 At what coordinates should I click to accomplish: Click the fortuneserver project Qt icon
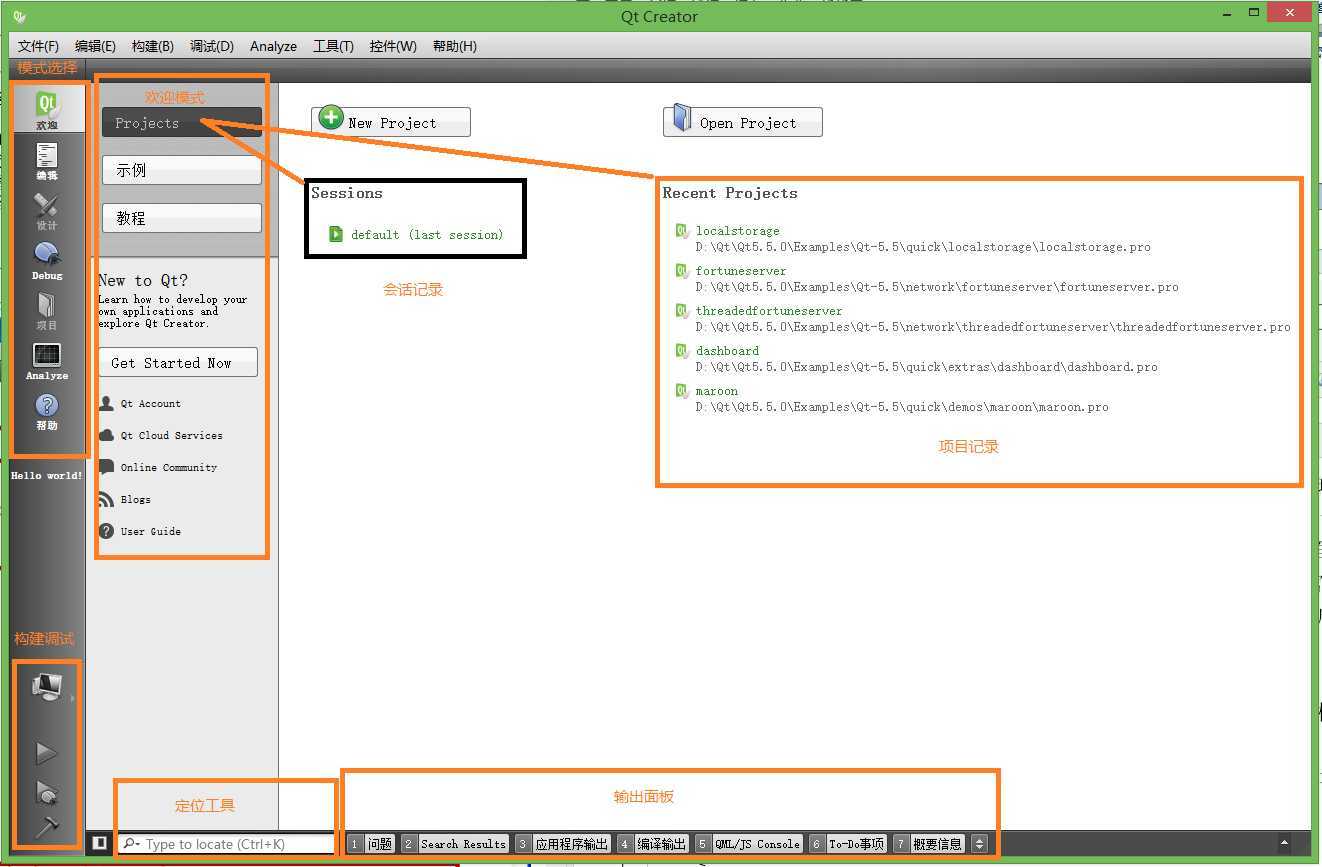[x=682, y=271]
